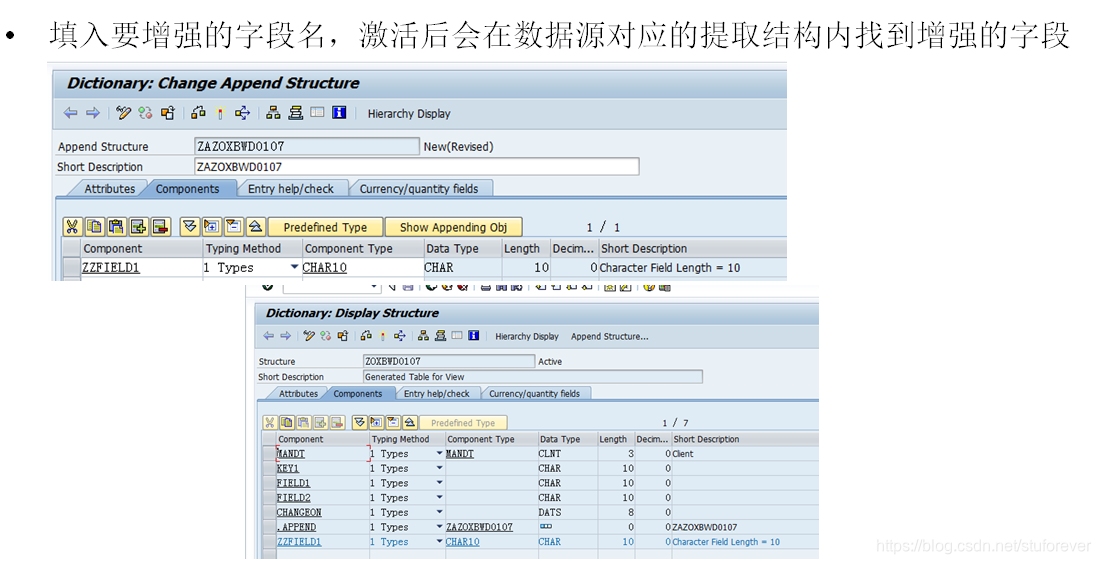Image resolution: width=1101 pixels, height=564 pixels.
Task: Copy icon above Append Structure components table
Action: pos(94,227)
